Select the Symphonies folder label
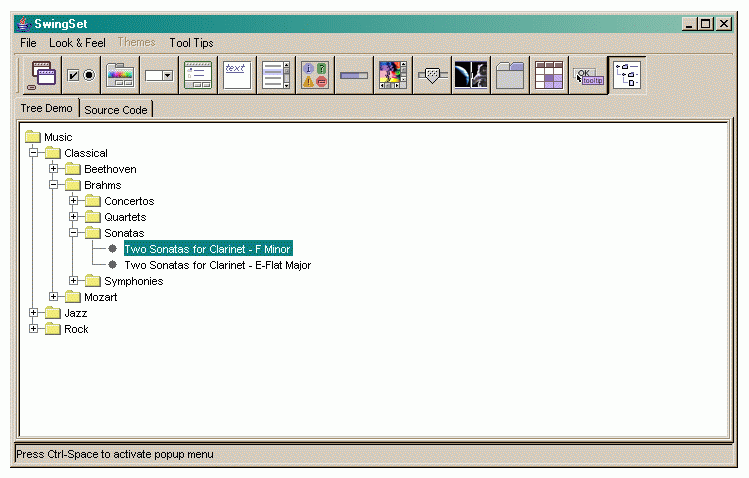Screen dimensions: 749x478 coord(134,281)
